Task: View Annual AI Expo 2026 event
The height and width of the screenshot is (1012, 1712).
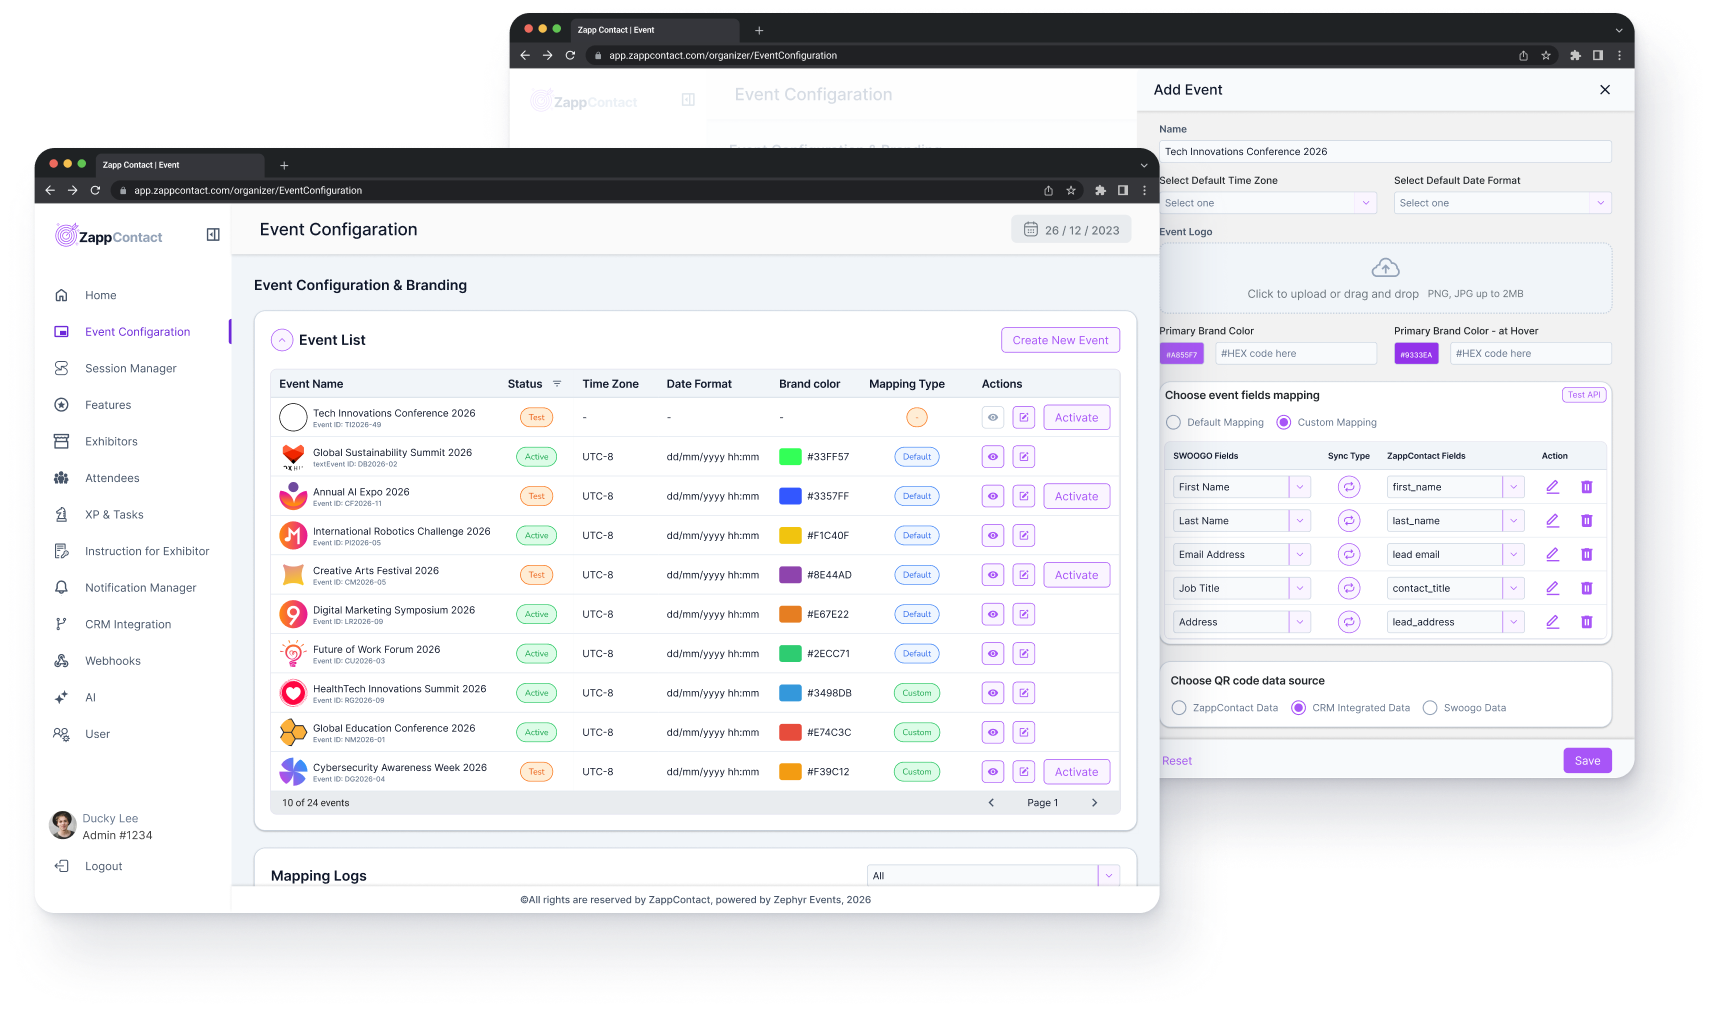Action: [x=992, y=496]
